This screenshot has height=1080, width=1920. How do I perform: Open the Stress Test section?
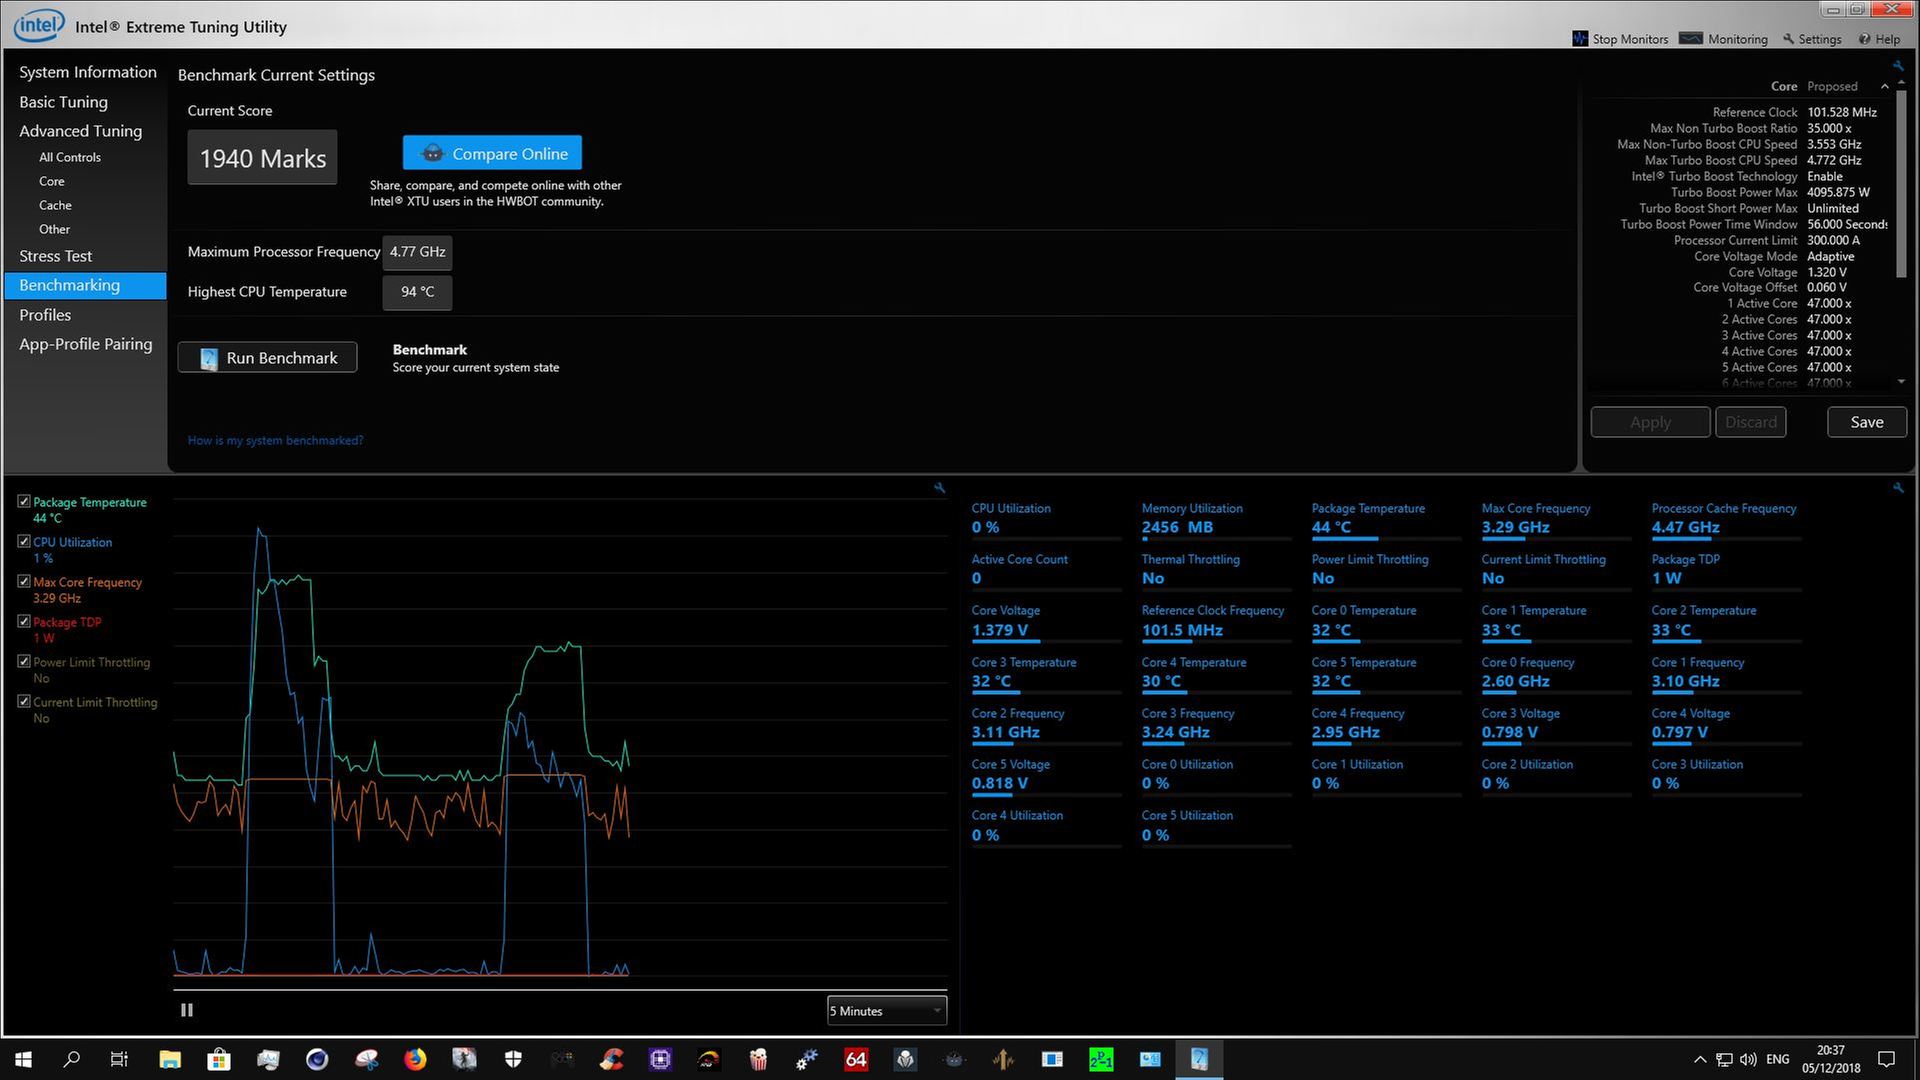point(55,256)
